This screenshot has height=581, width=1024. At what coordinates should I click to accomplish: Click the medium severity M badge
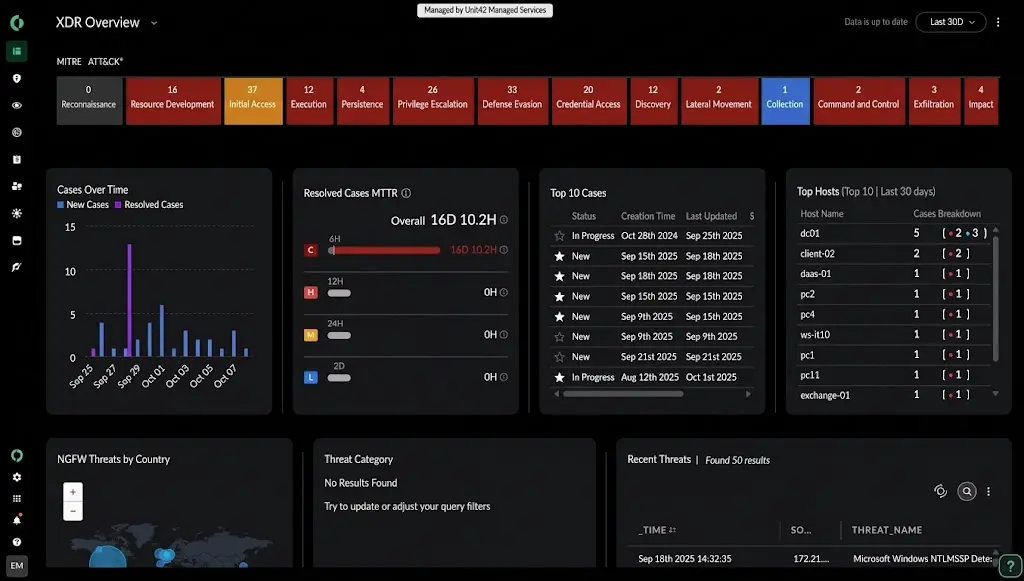[x=311, y=335]
